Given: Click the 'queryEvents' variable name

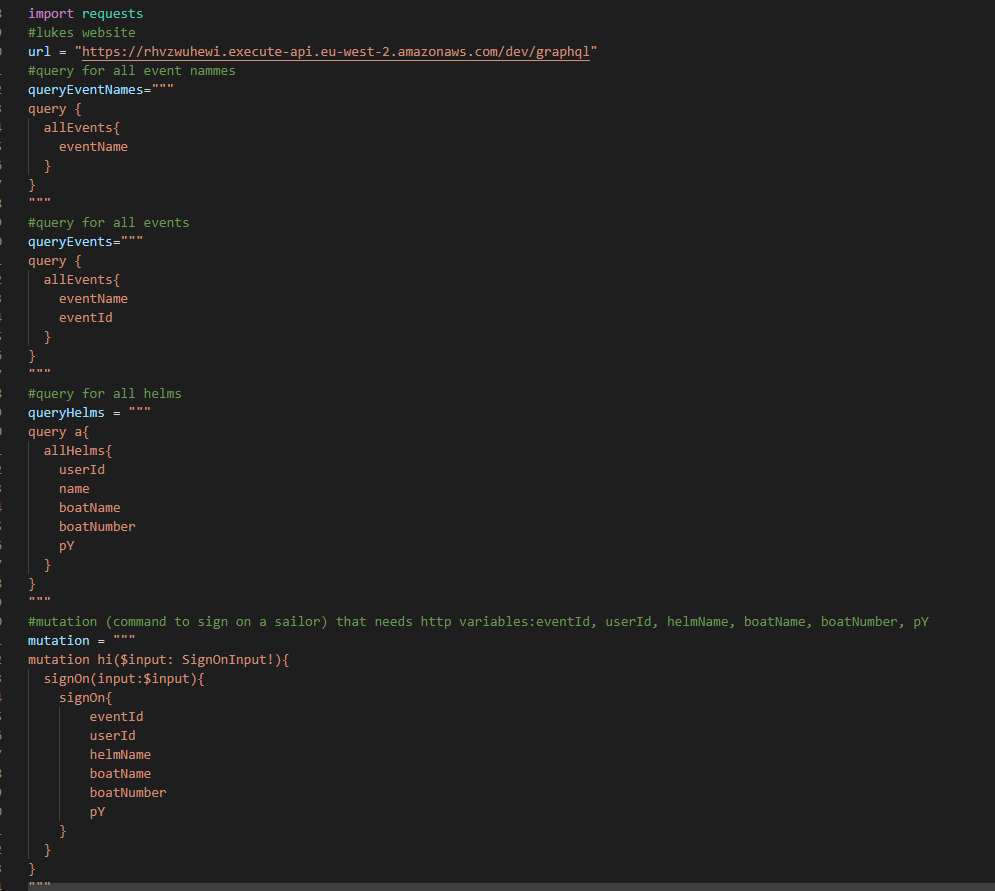Looking at the screenshot, I should coord(70,242).
